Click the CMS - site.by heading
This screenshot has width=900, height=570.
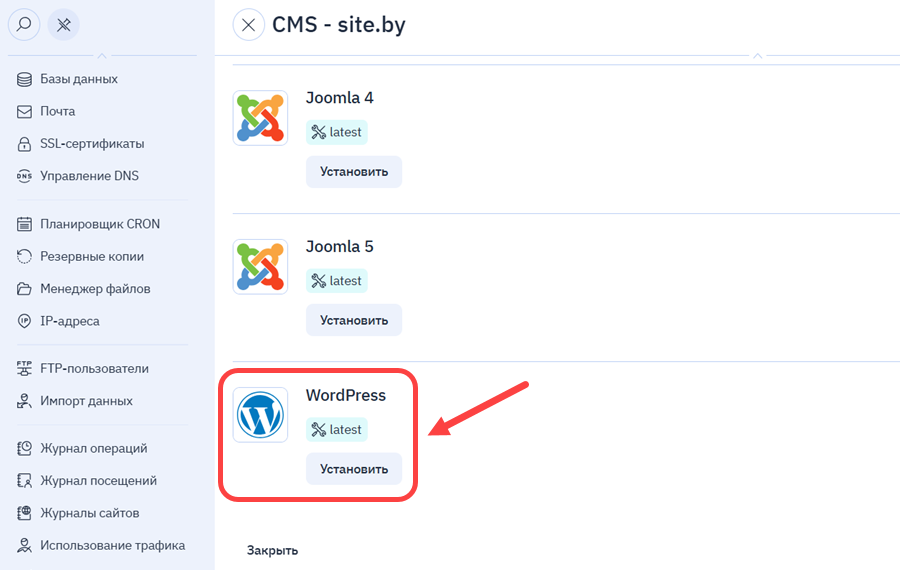[x=339, y=25]
